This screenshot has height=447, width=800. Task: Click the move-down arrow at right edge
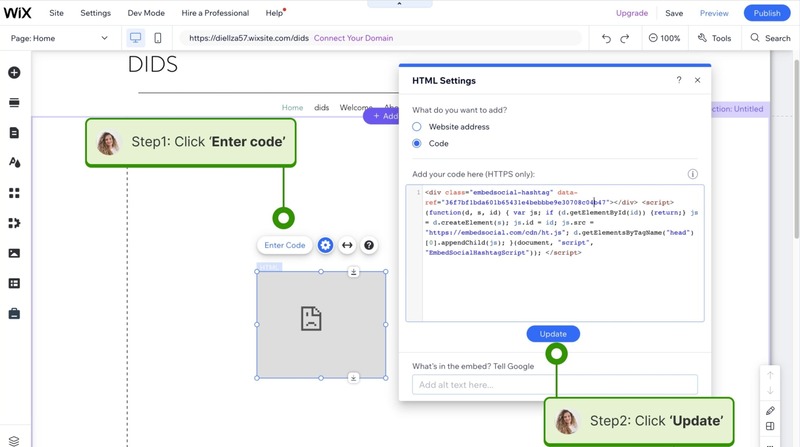(x=770, y=390)
